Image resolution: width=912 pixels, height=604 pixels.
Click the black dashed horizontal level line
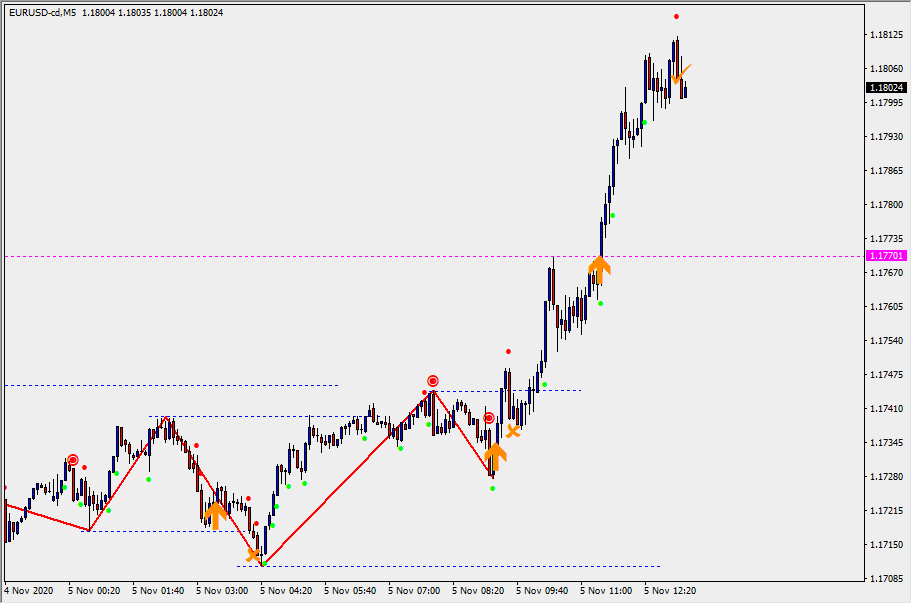pos(170,385)
